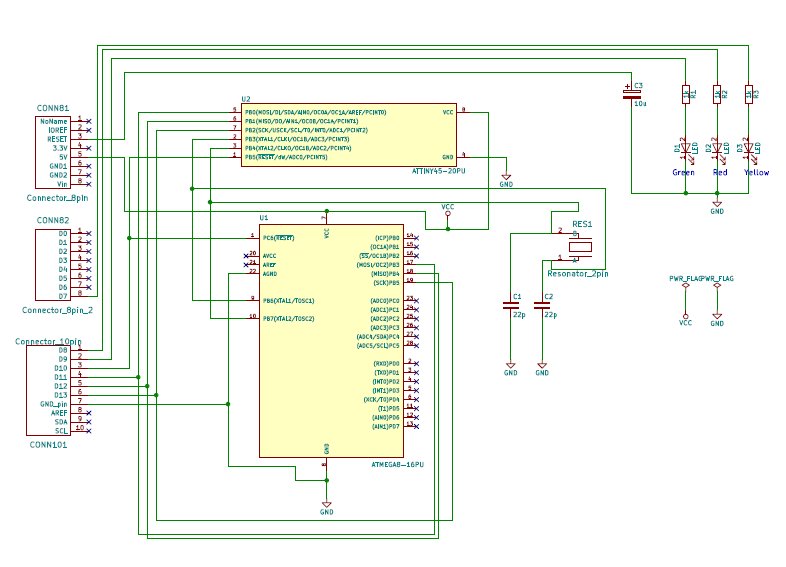Click the Connector_10pin label
Screen dimensions: 786x567
point(48,341)
